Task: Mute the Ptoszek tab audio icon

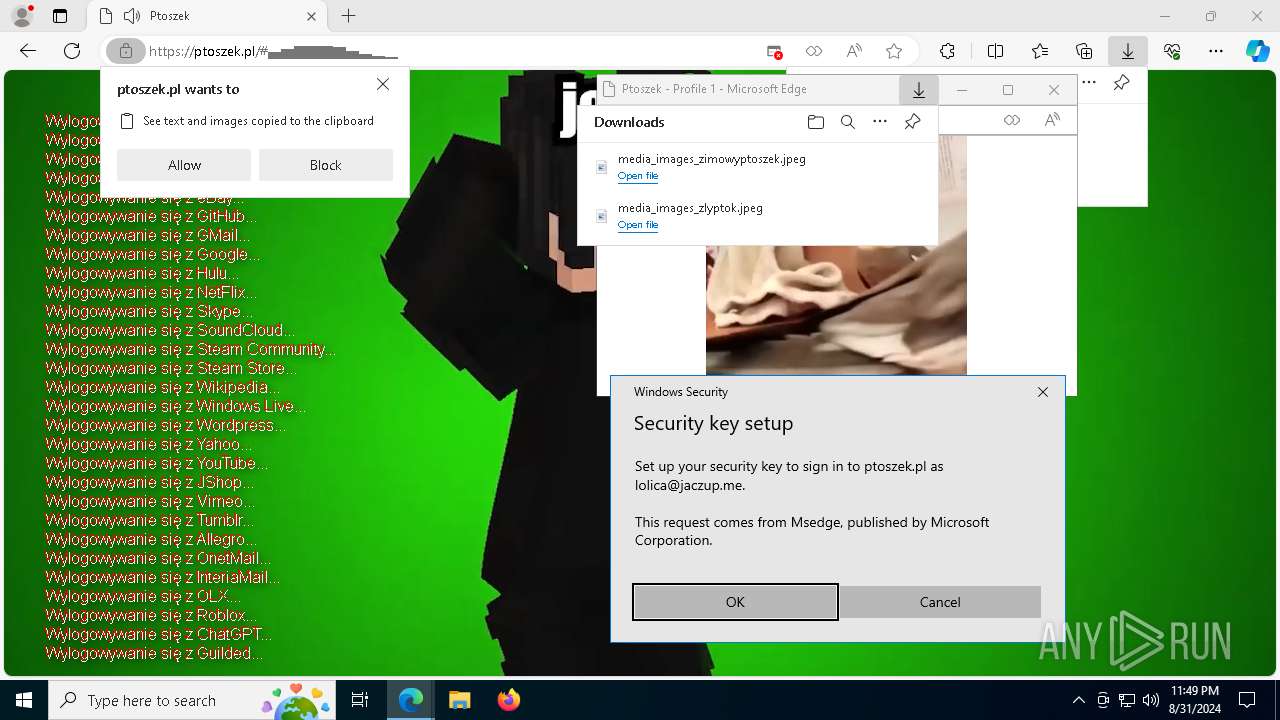Action: point(131,16)
